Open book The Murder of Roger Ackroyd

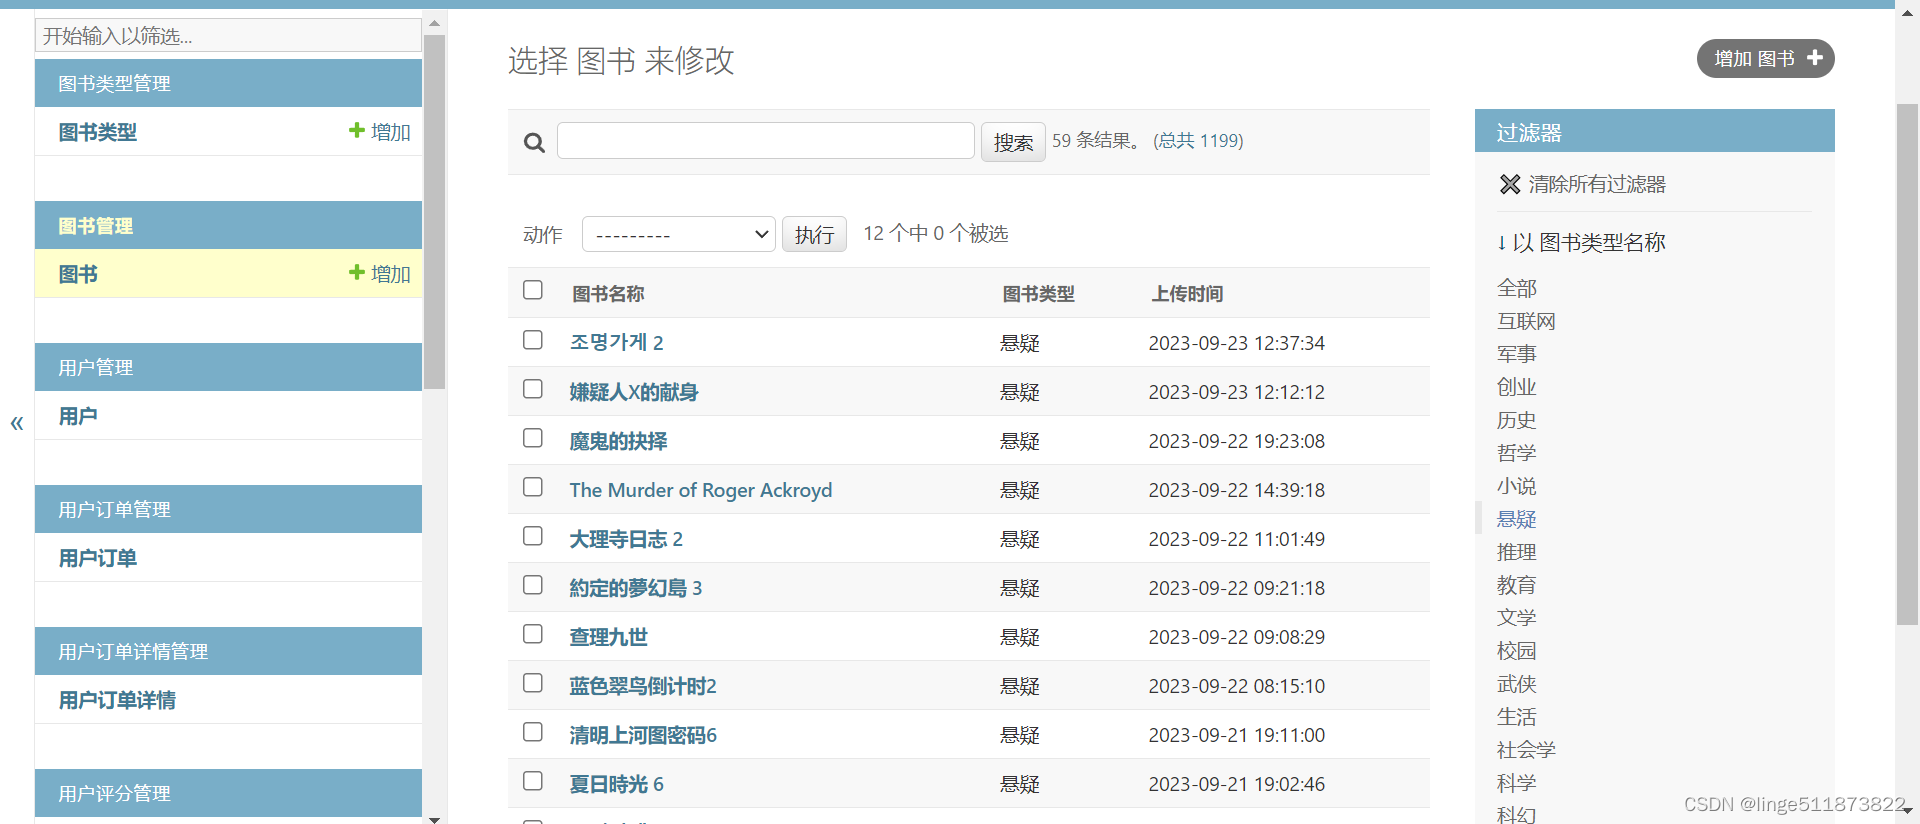tap(701, 490)
